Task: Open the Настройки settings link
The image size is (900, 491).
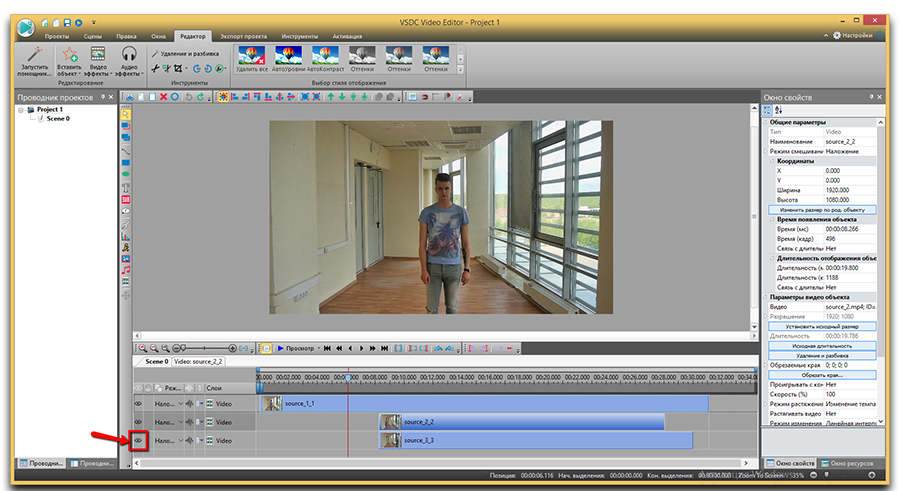Action: pyautogui.click(x=853, y=36)
